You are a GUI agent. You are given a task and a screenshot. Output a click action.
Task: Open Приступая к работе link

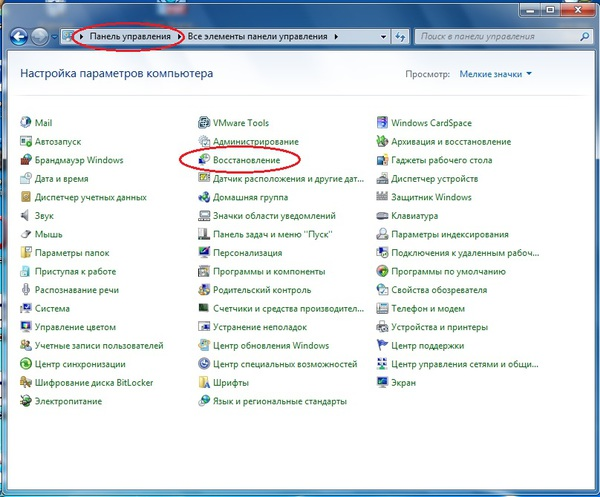click(75, 271)
